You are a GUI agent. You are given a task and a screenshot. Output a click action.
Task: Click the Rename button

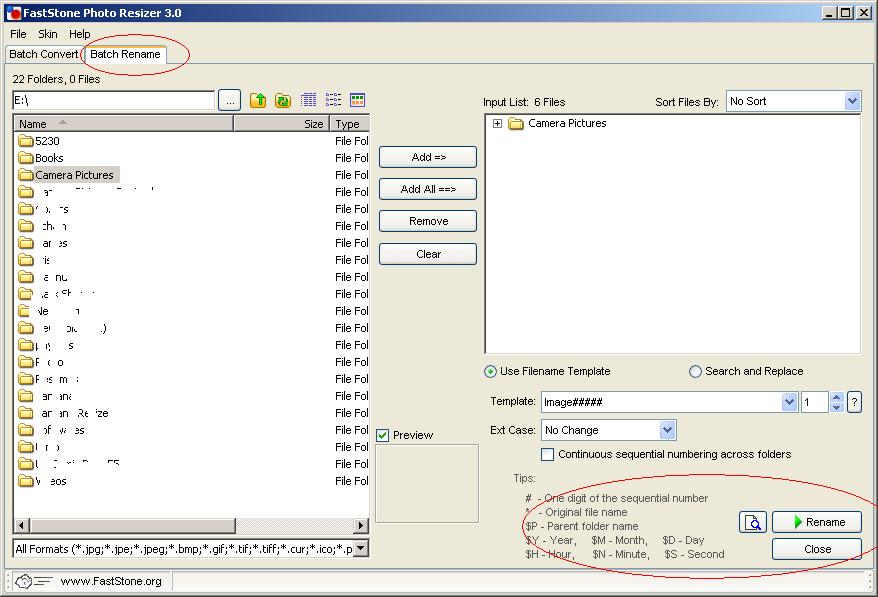tap(817, 523)
